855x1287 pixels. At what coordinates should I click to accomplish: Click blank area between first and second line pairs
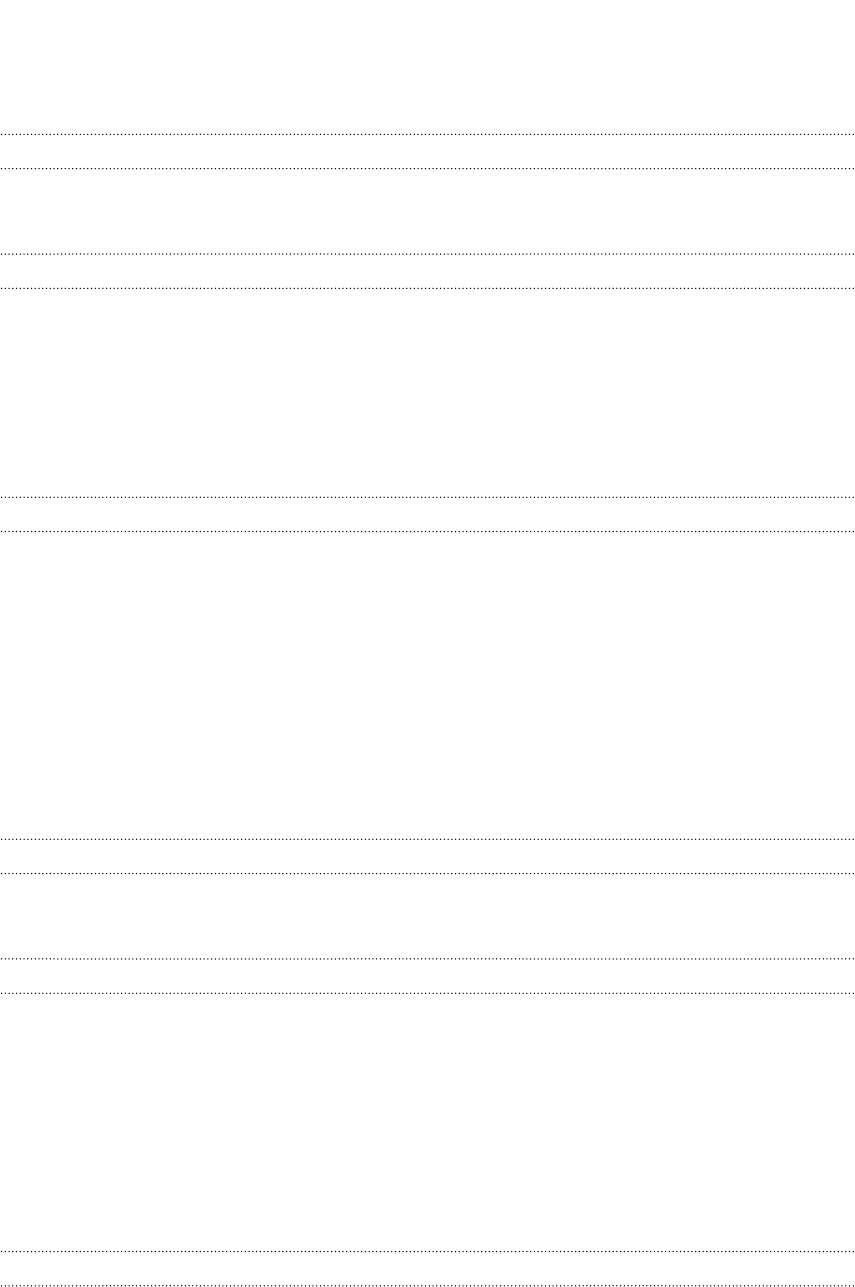coord(427,211)
